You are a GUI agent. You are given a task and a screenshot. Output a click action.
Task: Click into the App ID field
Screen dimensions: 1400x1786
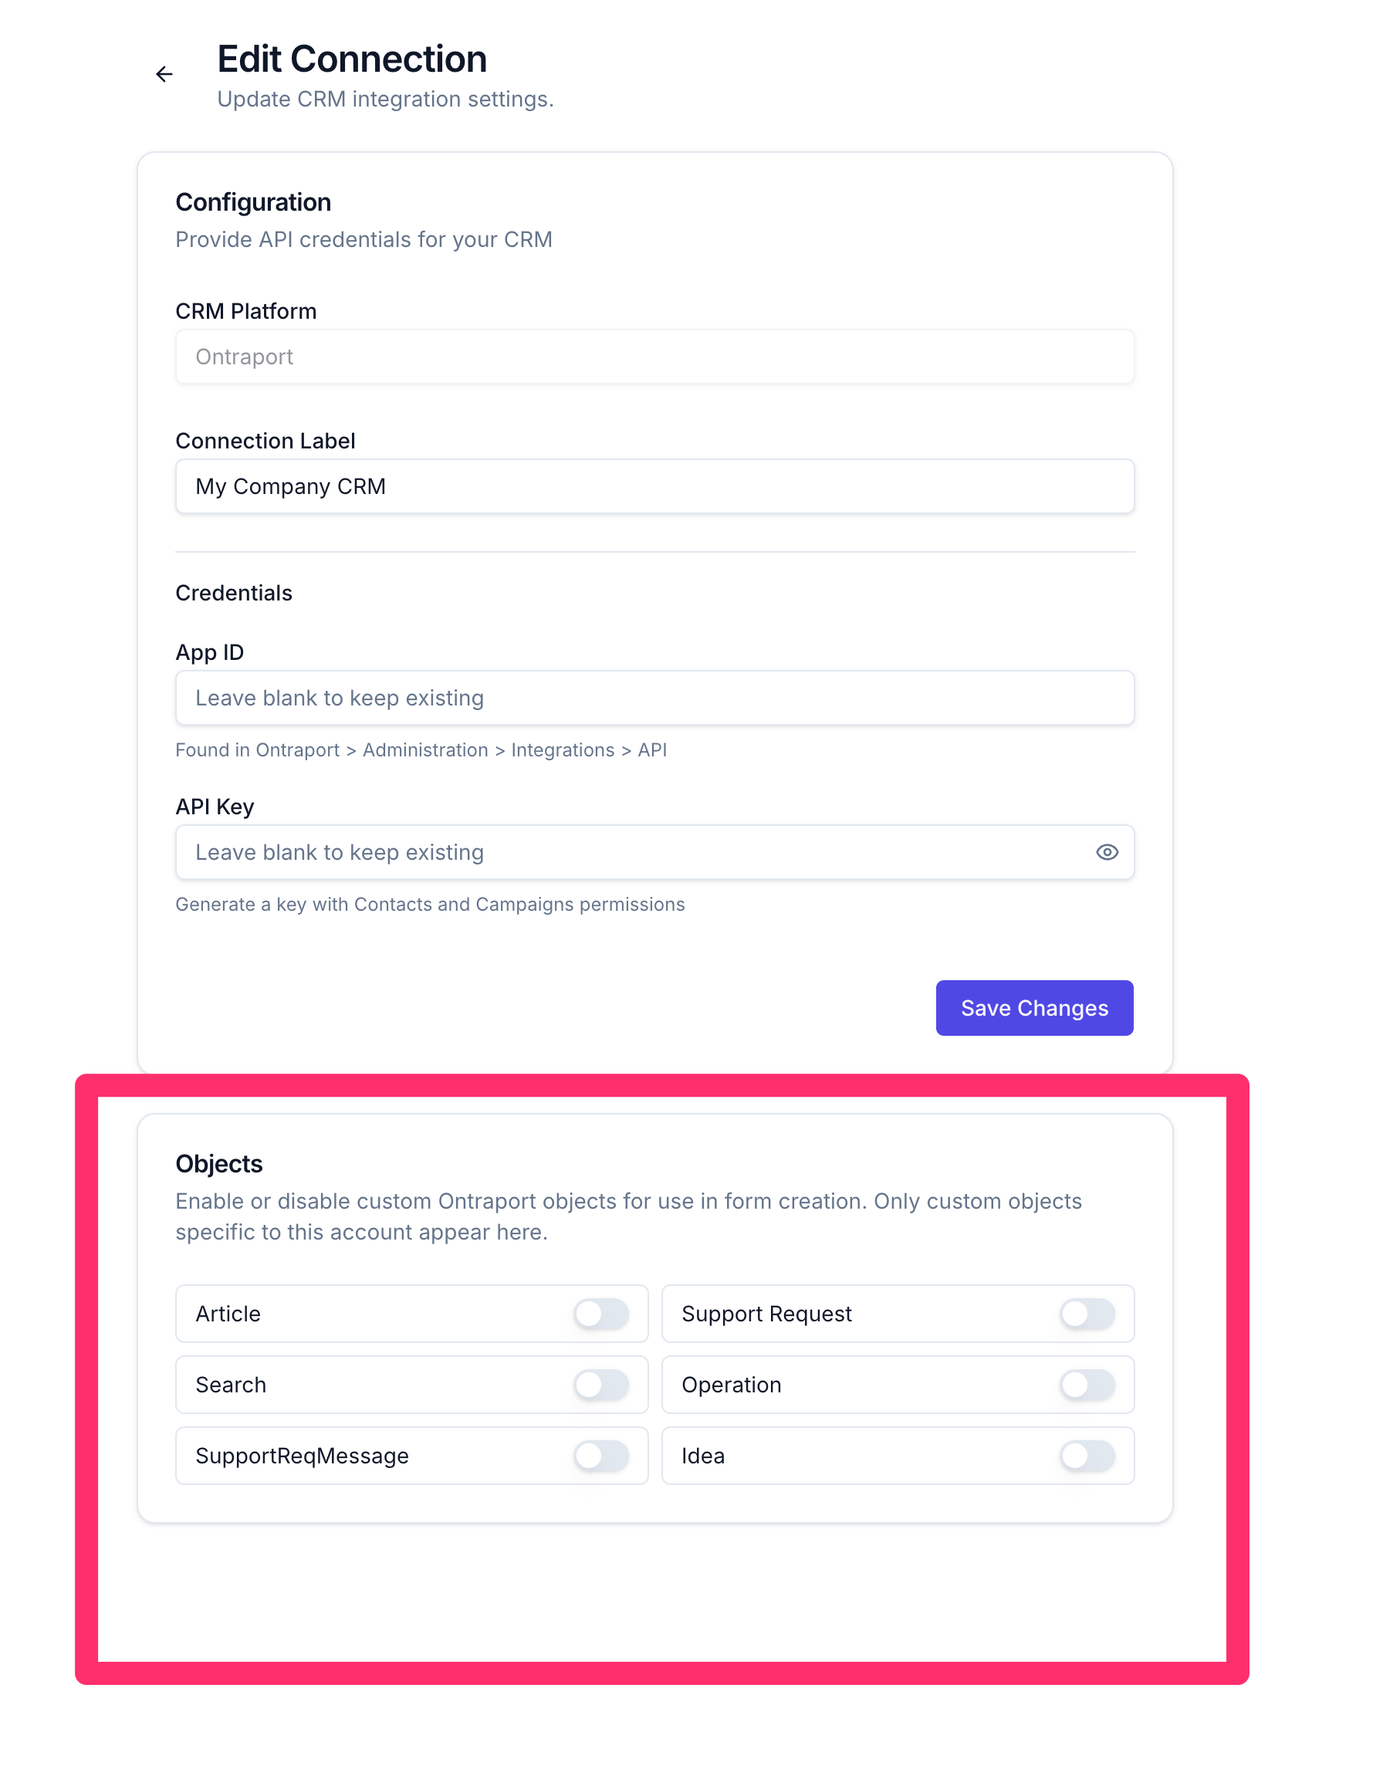click(655, 698)
